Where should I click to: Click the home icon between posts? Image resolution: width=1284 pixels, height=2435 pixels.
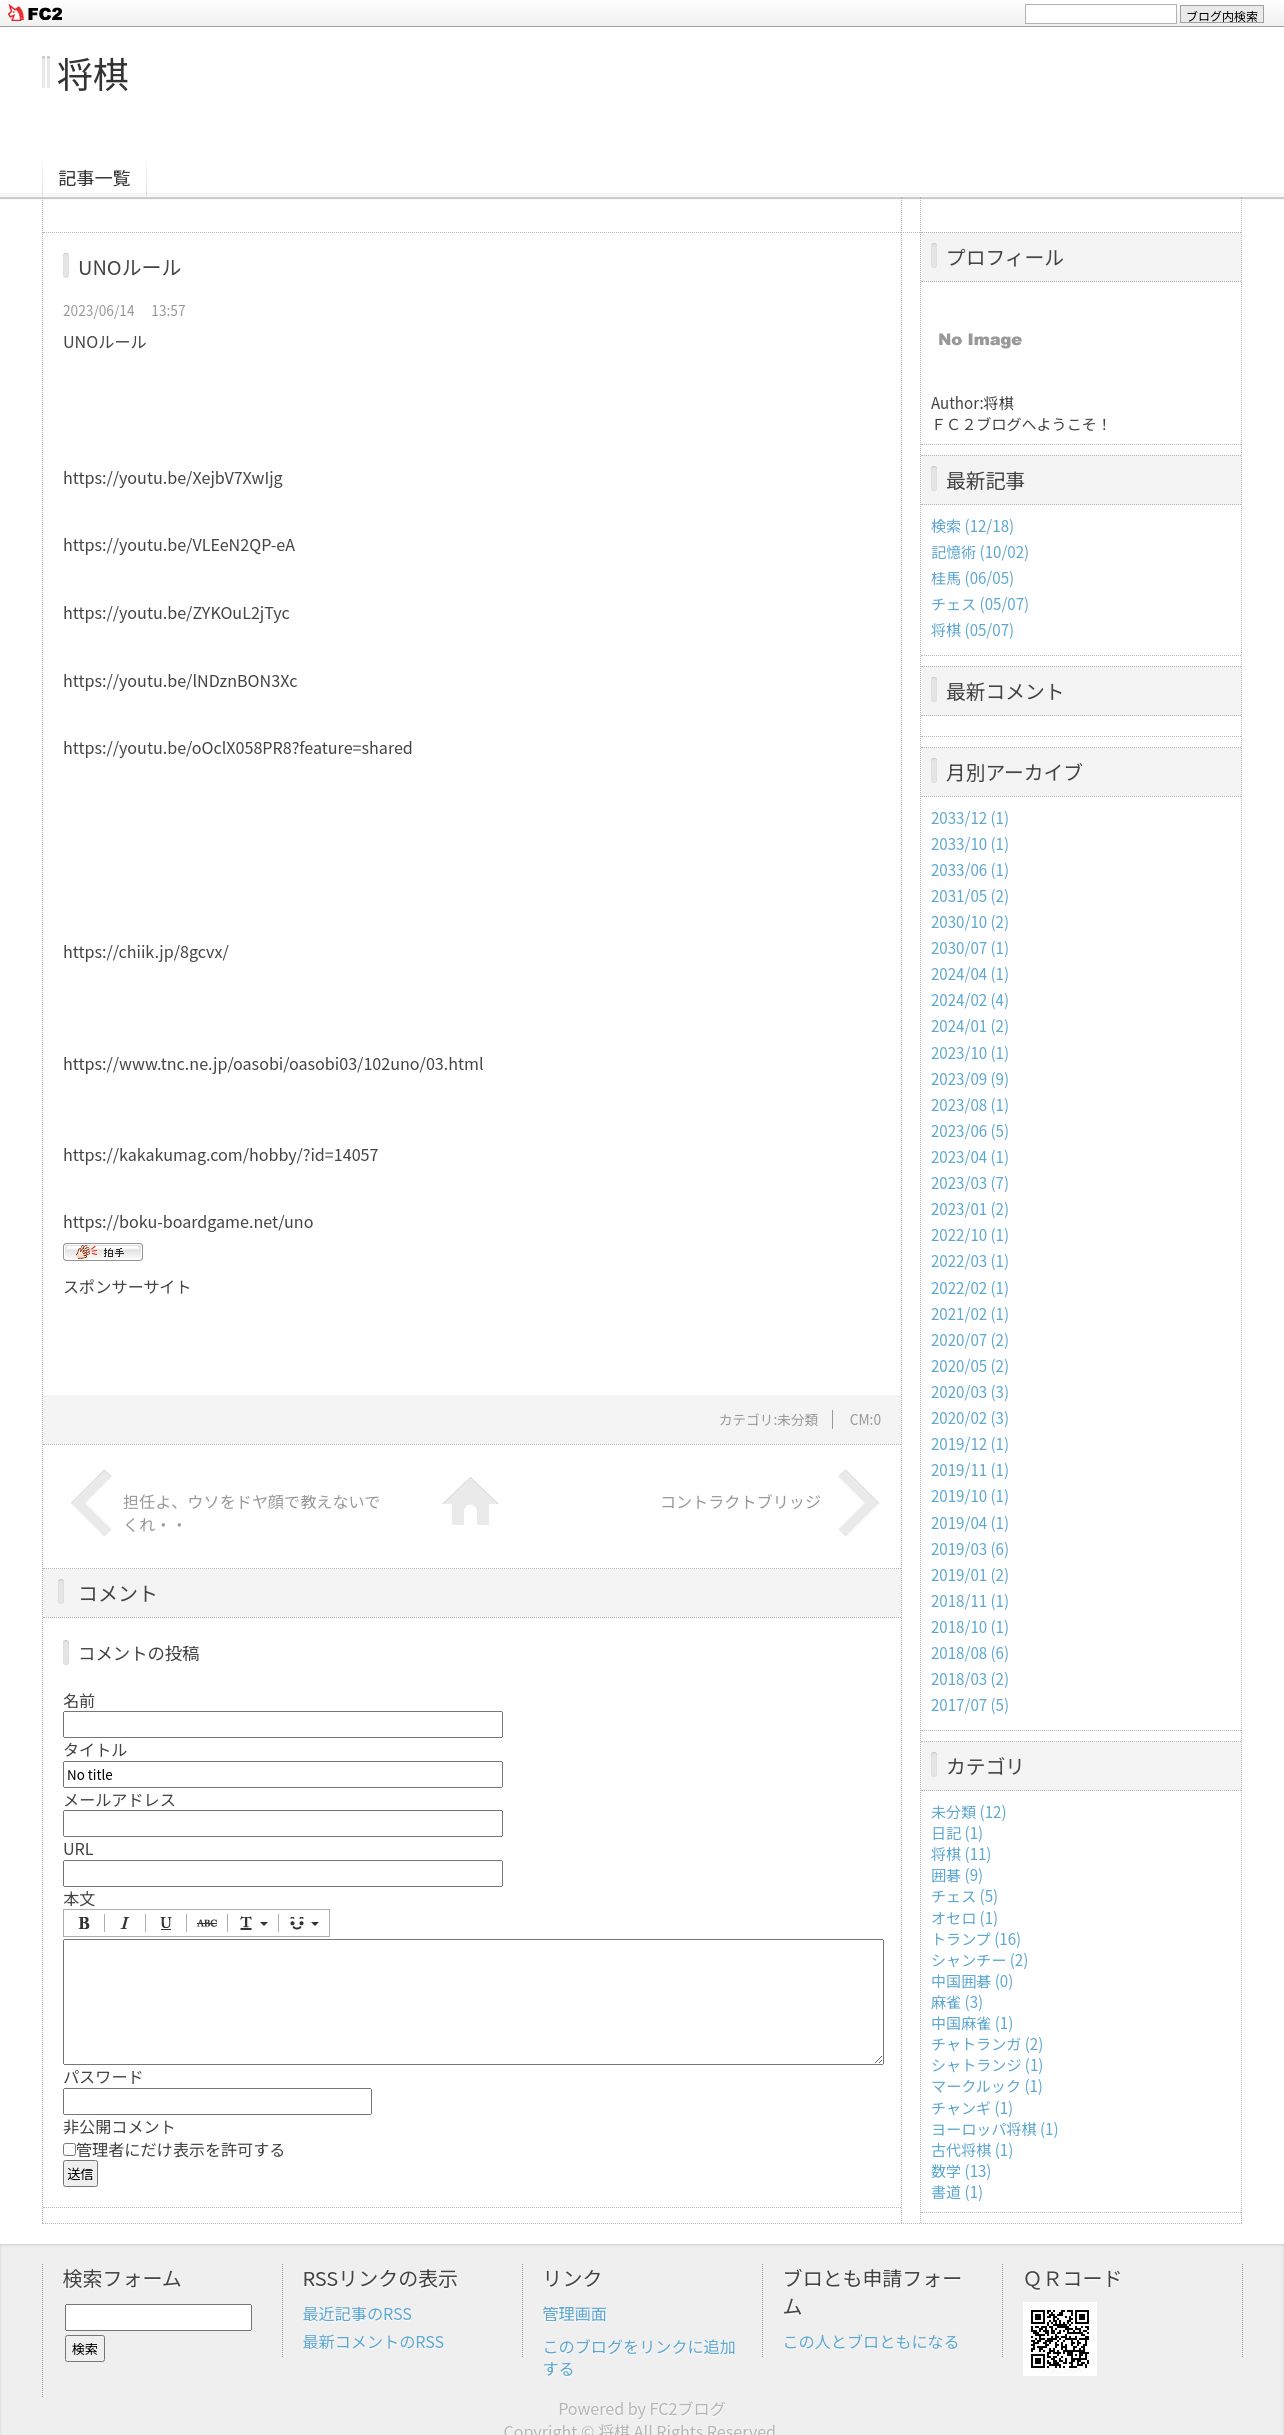tap(471, 1501)
